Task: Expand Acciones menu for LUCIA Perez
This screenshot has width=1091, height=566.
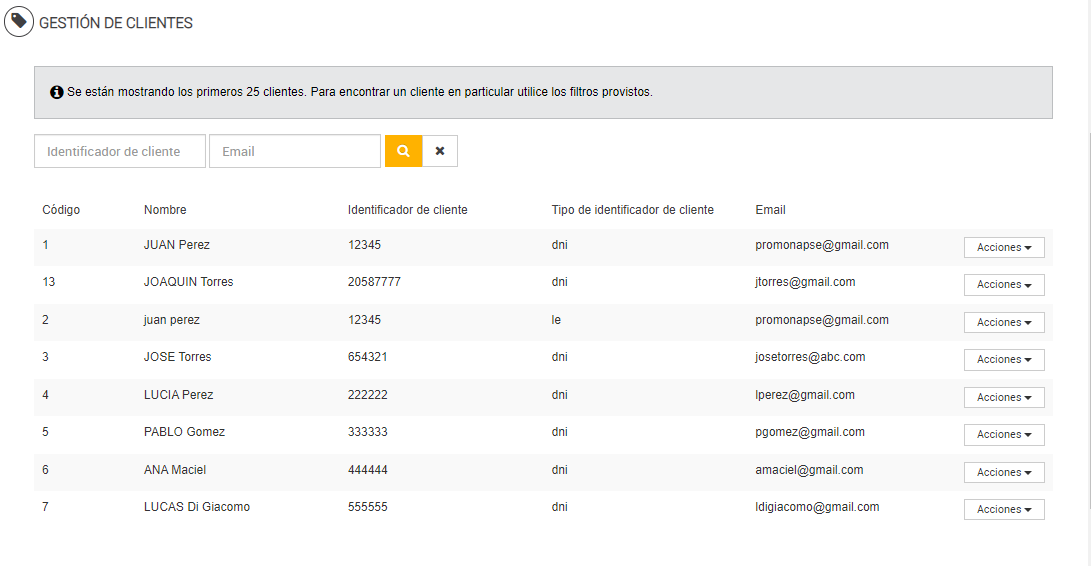Action: point(1004,397)
